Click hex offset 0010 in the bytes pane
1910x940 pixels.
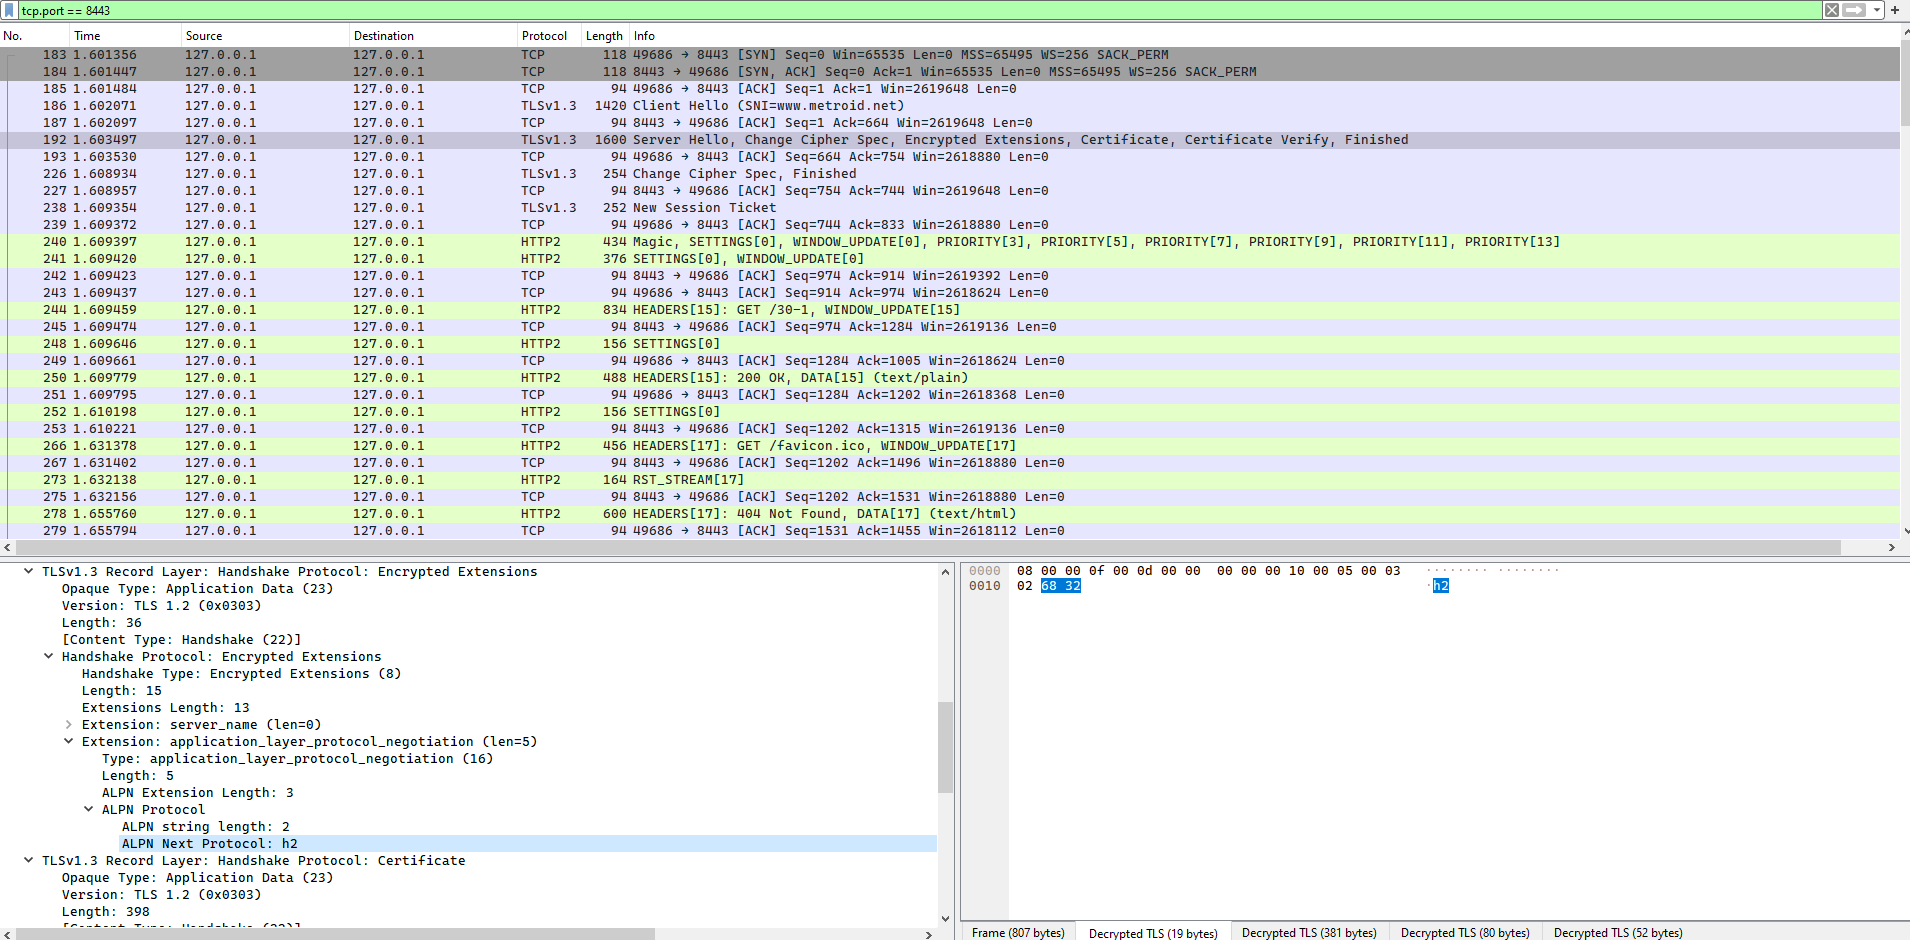[x=984, y=586]
